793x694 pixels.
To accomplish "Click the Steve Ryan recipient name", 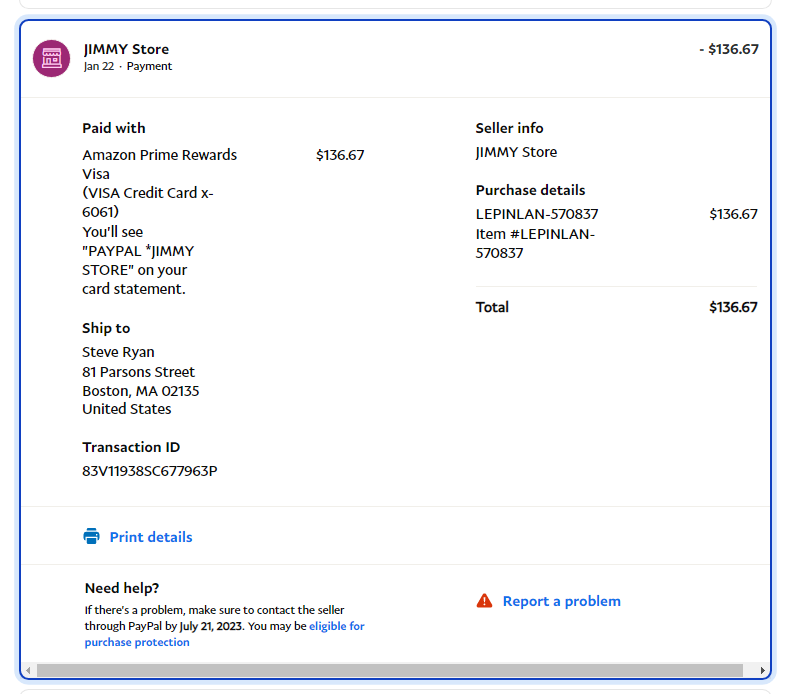I will (x=118, y=352).
